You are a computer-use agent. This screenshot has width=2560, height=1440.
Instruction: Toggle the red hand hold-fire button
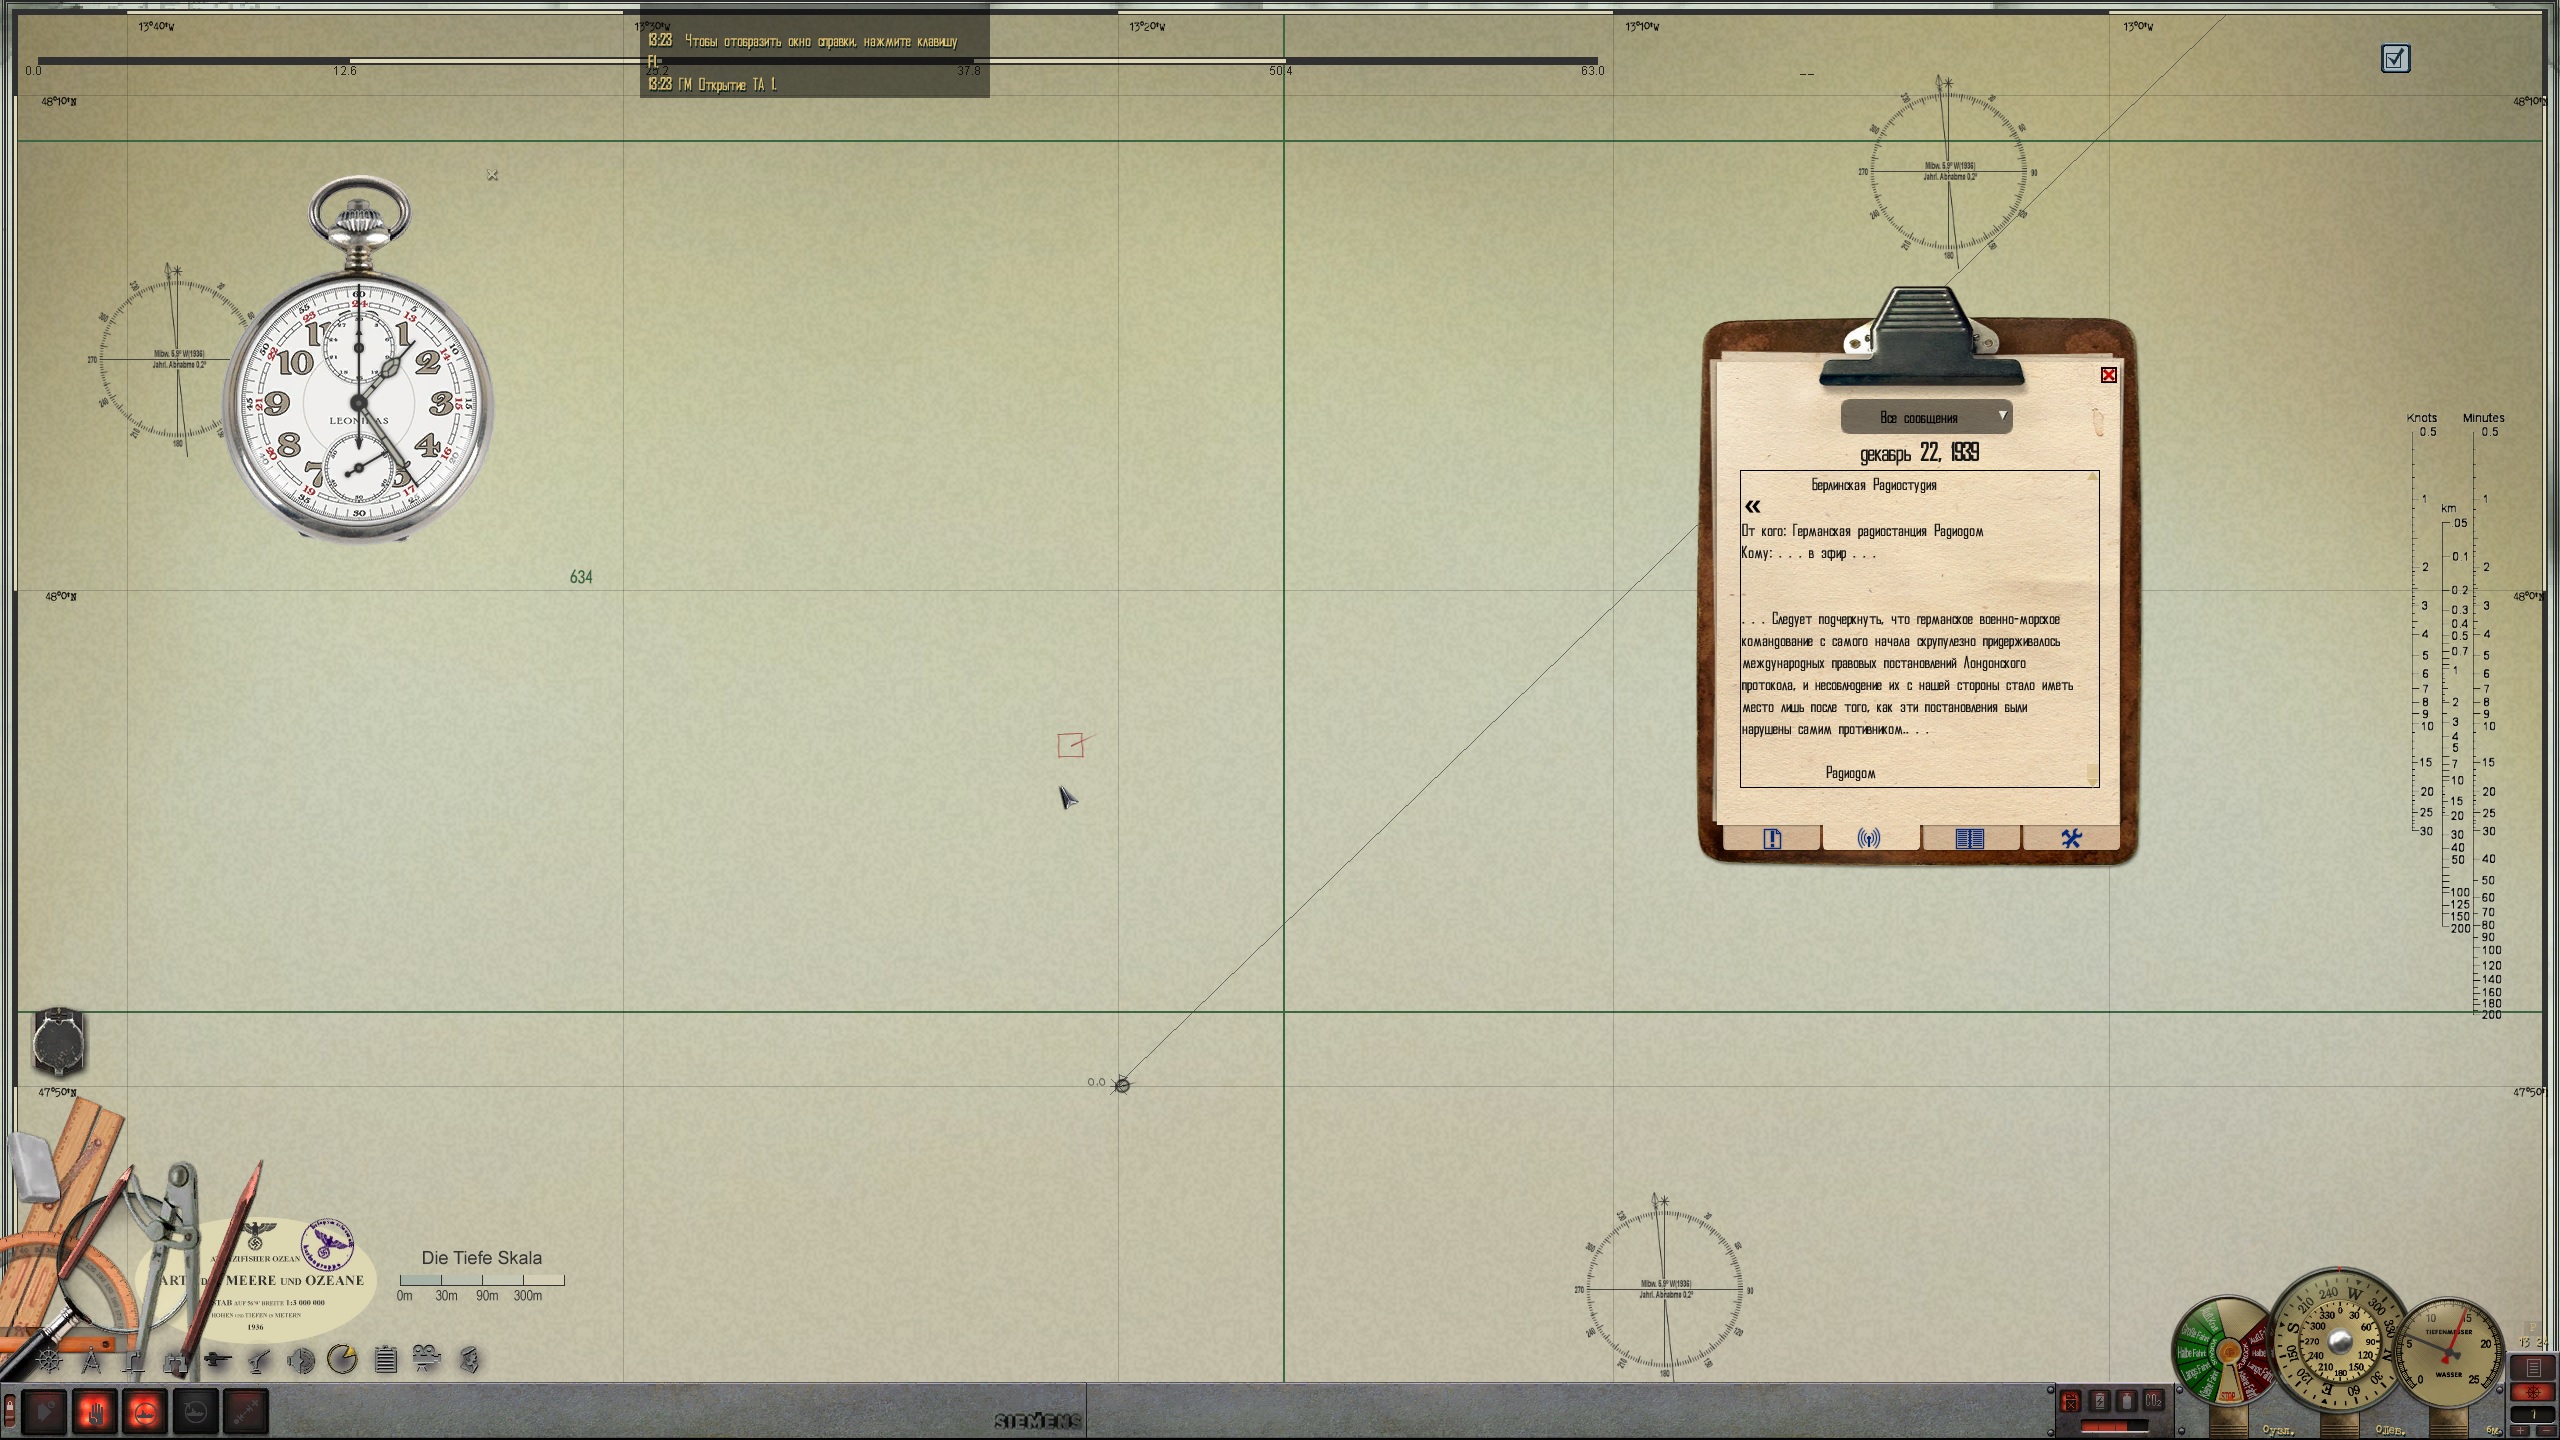tap(95, 1411)
